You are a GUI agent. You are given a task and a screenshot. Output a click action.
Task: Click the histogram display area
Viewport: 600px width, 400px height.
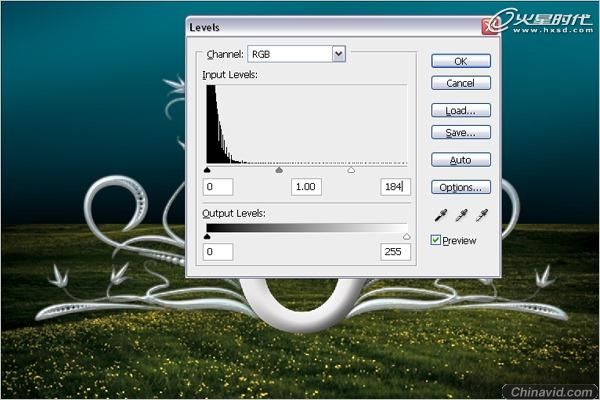[307, 125]
